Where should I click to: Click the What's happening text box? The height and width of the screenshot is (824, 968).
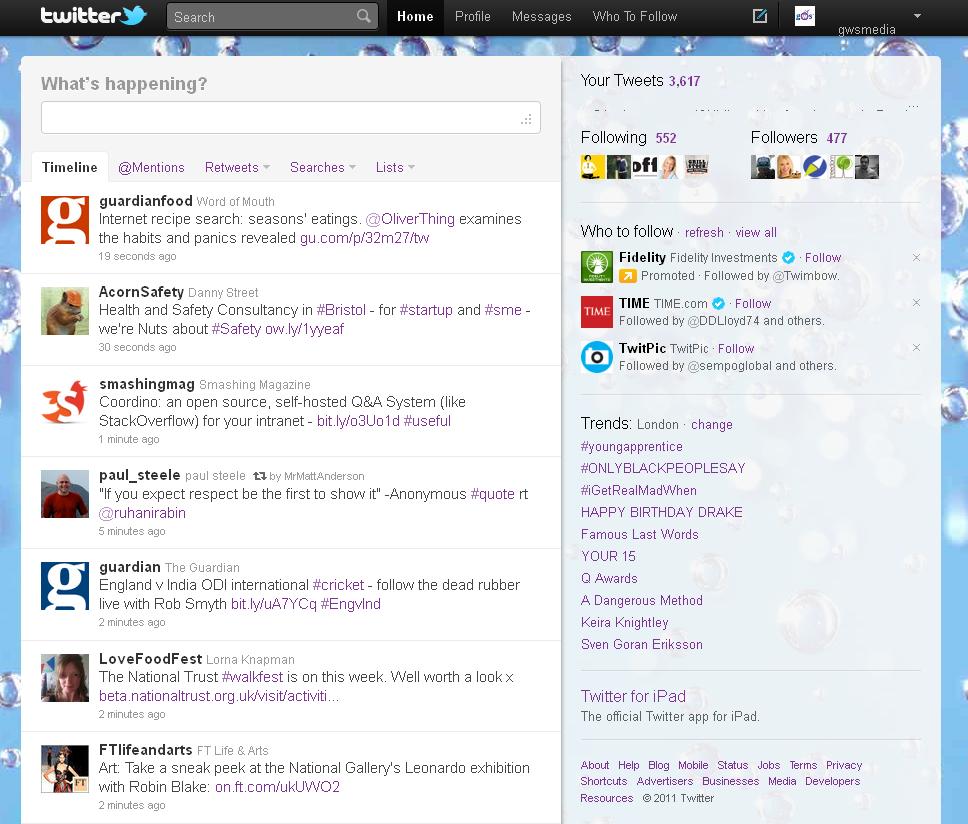tap(291, 117)
